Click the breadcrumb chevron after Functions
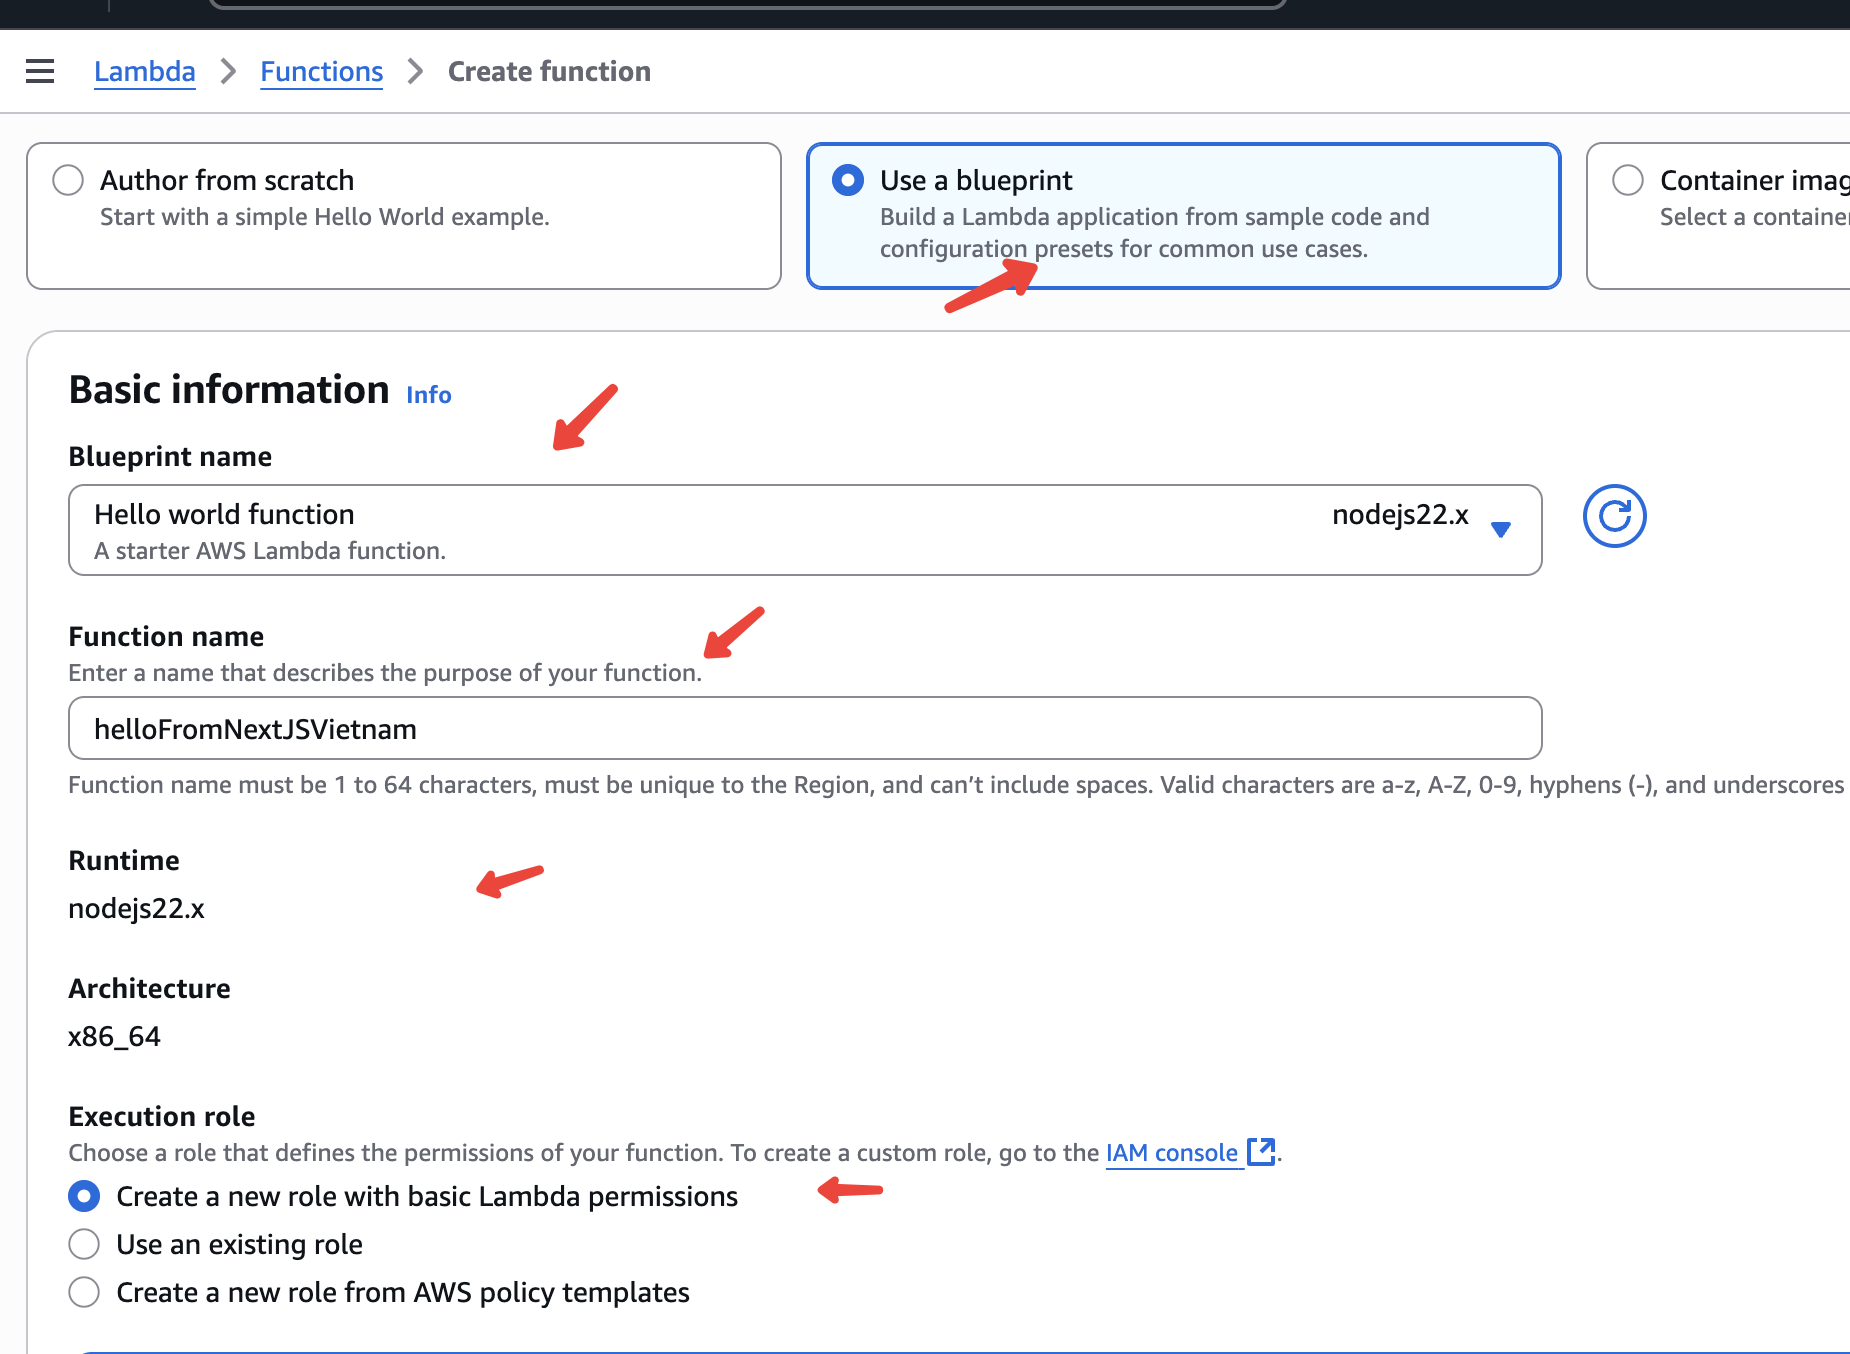Viewport: 1850px width, 1354px height. (x=416, y=72)
